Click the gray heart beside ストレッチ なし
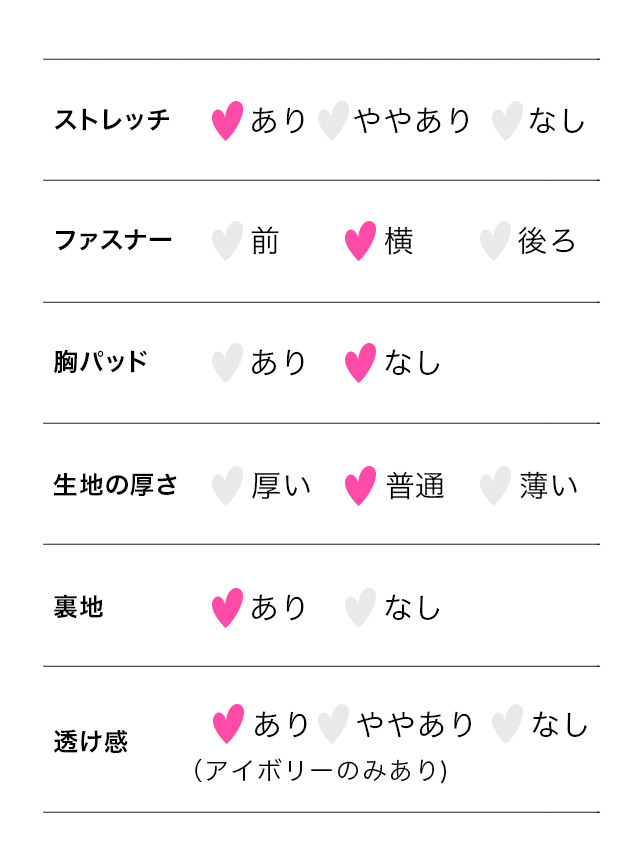 click(507, 120)
